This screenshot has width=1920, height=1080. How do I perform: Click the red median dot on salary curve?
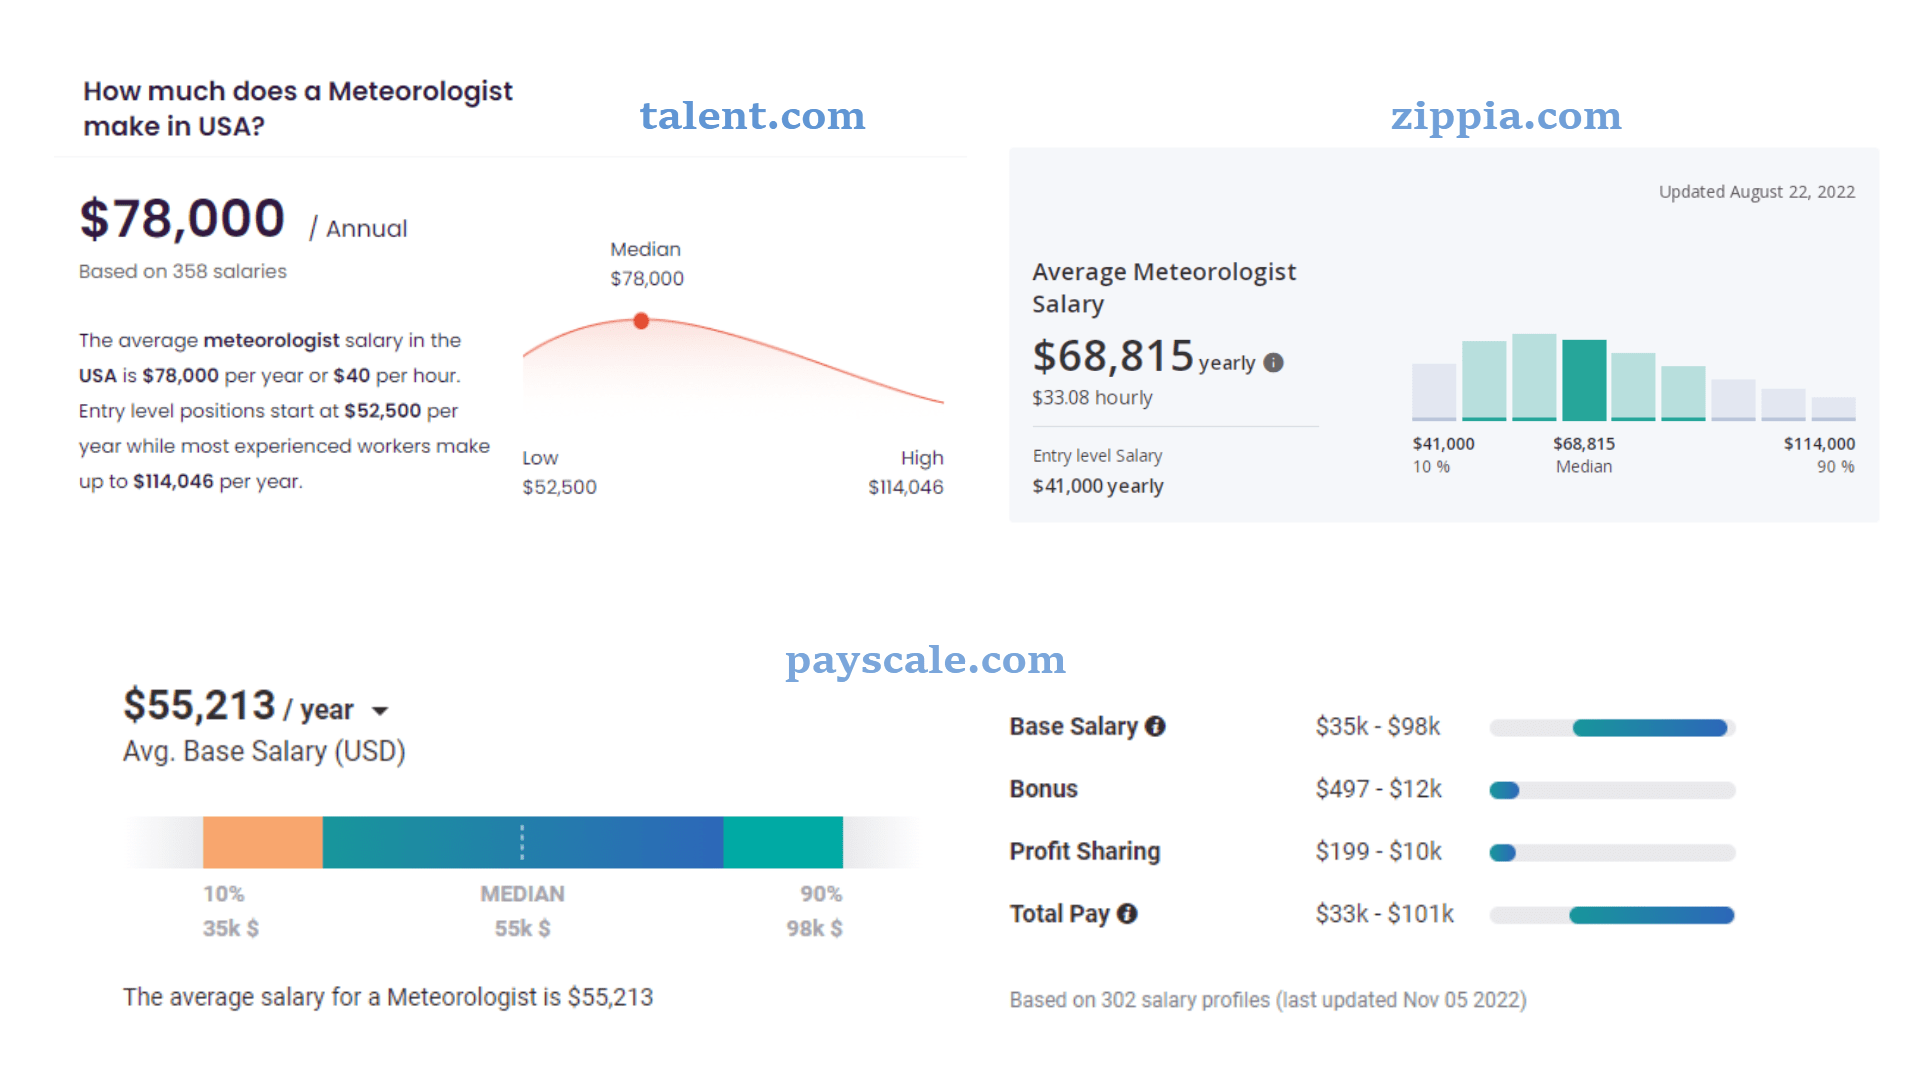pyautogui.click(x=641, y=321)
